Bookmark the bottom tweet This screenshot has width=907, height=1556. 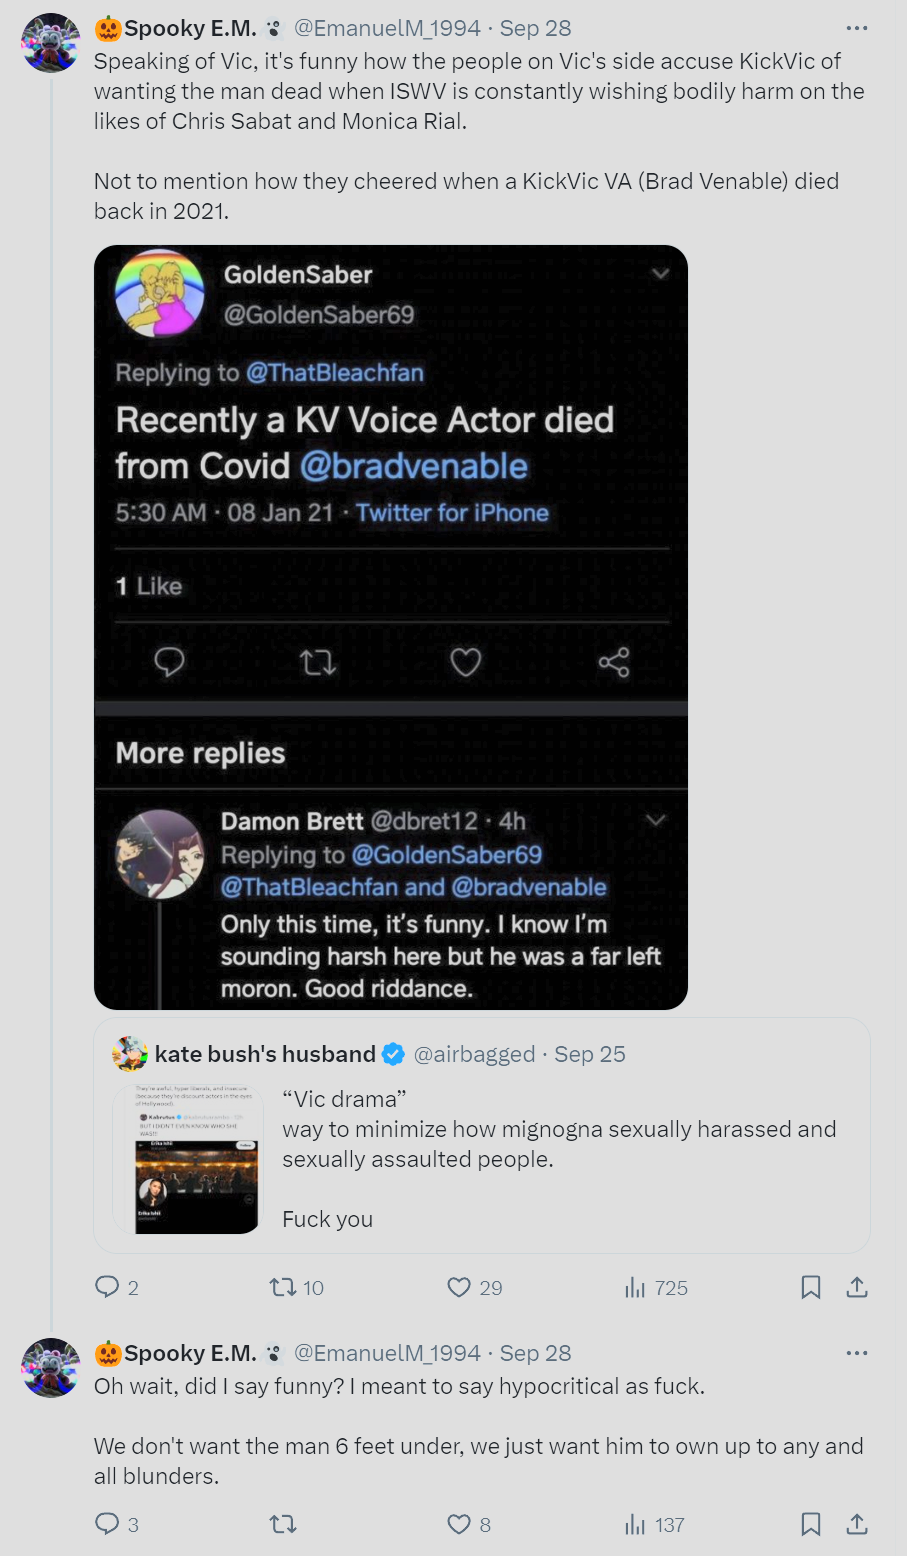[x=811, y=1524]
